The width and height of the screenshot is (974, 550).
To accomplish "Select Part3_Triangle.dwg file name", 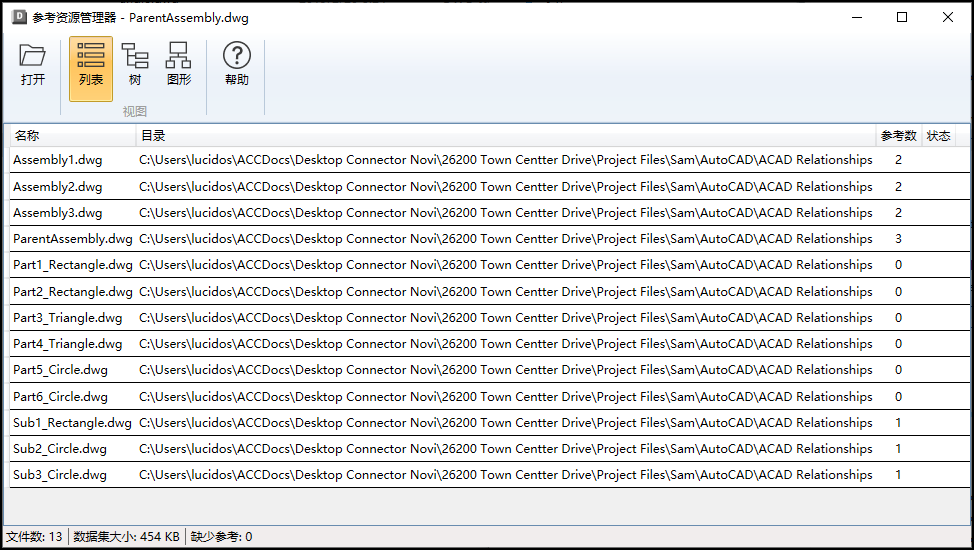I will [68, 318].
